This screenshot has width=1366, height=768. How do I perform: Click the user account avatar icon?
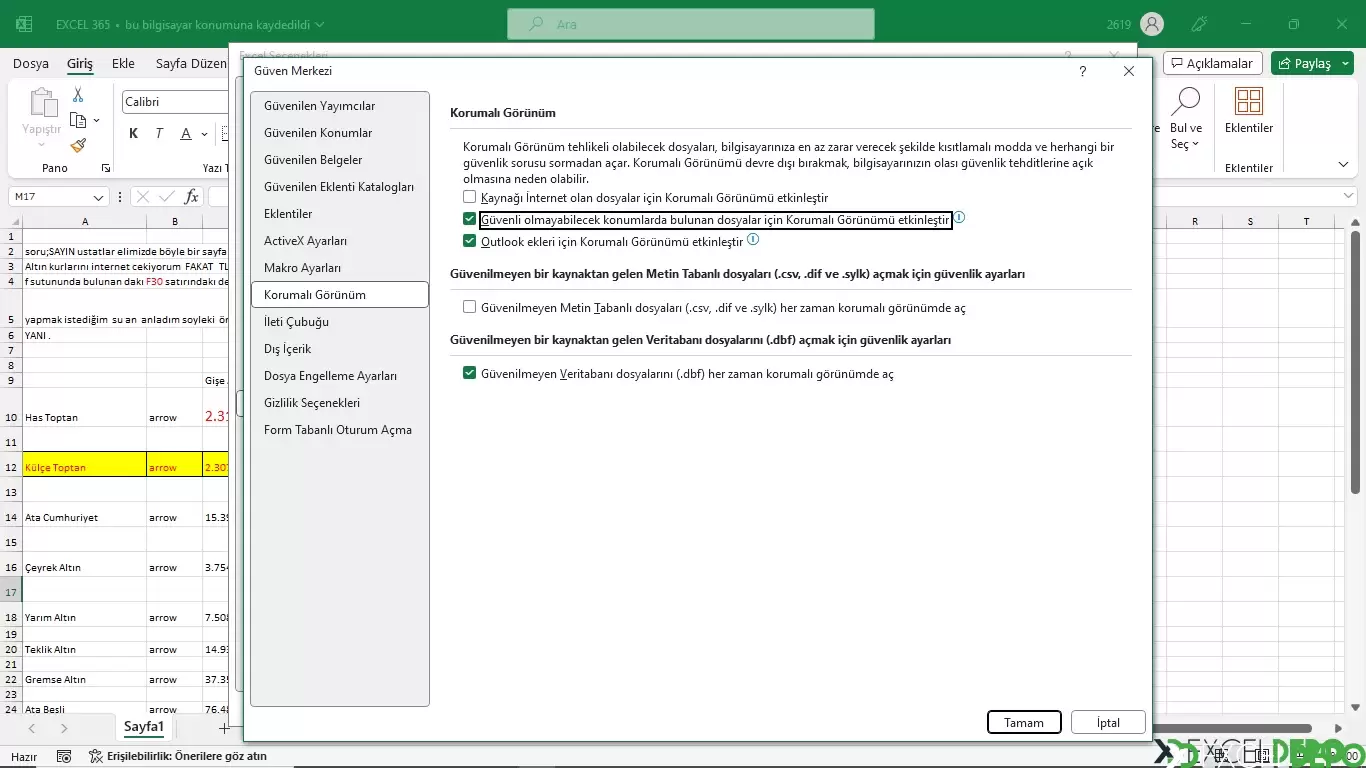coord(1152,24)
